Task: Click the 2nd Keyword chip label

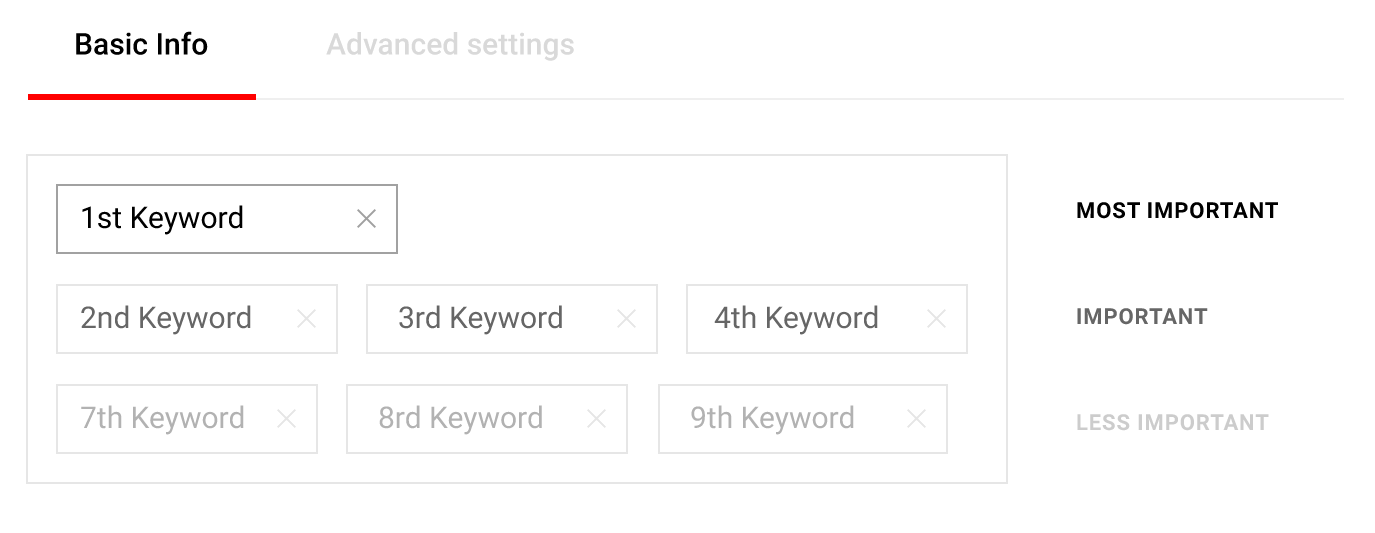Action: [166, 319]
